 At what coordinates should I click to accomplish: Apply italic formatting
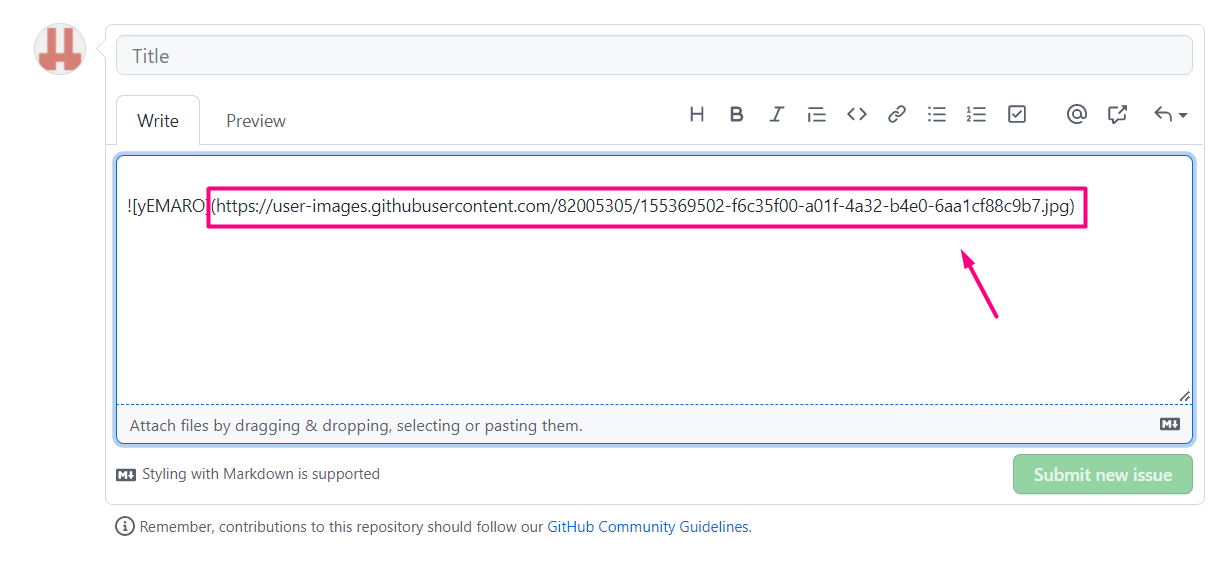coord(776,114)
